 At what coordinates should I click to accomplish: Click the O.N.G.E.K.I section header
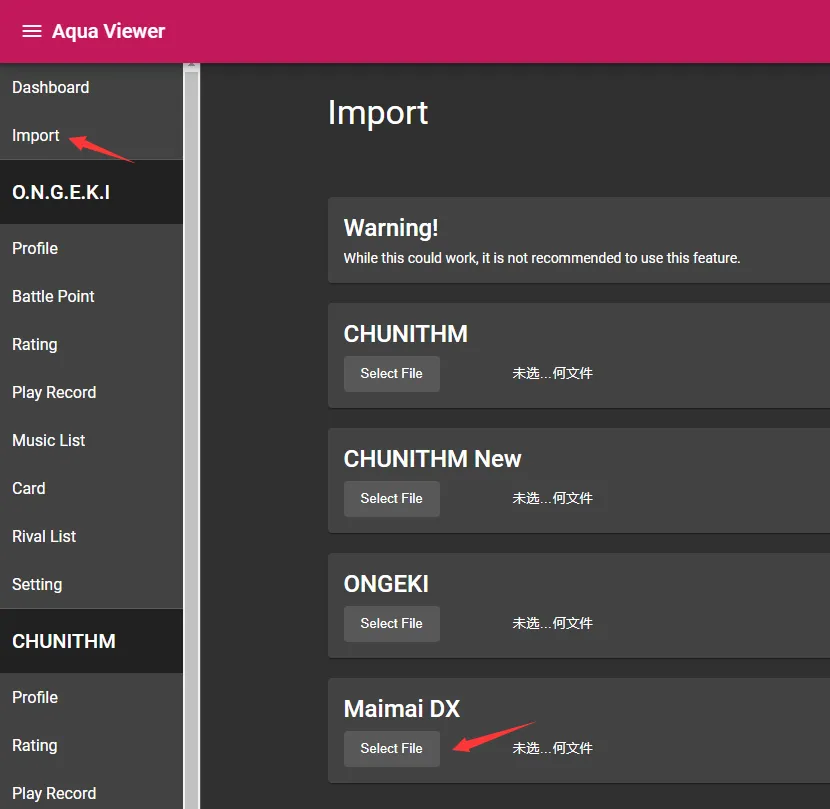pyautogui.click(x=91, y=192)
